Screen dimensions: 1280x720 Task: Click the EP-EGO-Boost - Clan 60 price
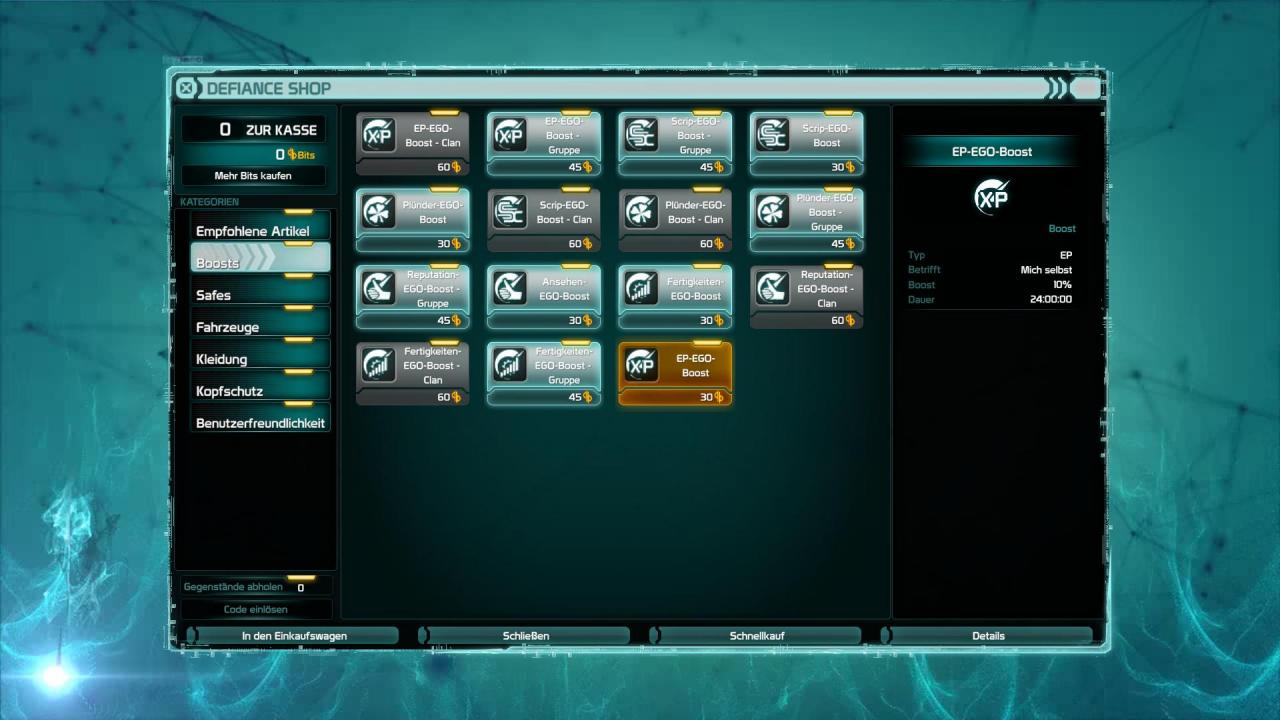coord(449,167)
